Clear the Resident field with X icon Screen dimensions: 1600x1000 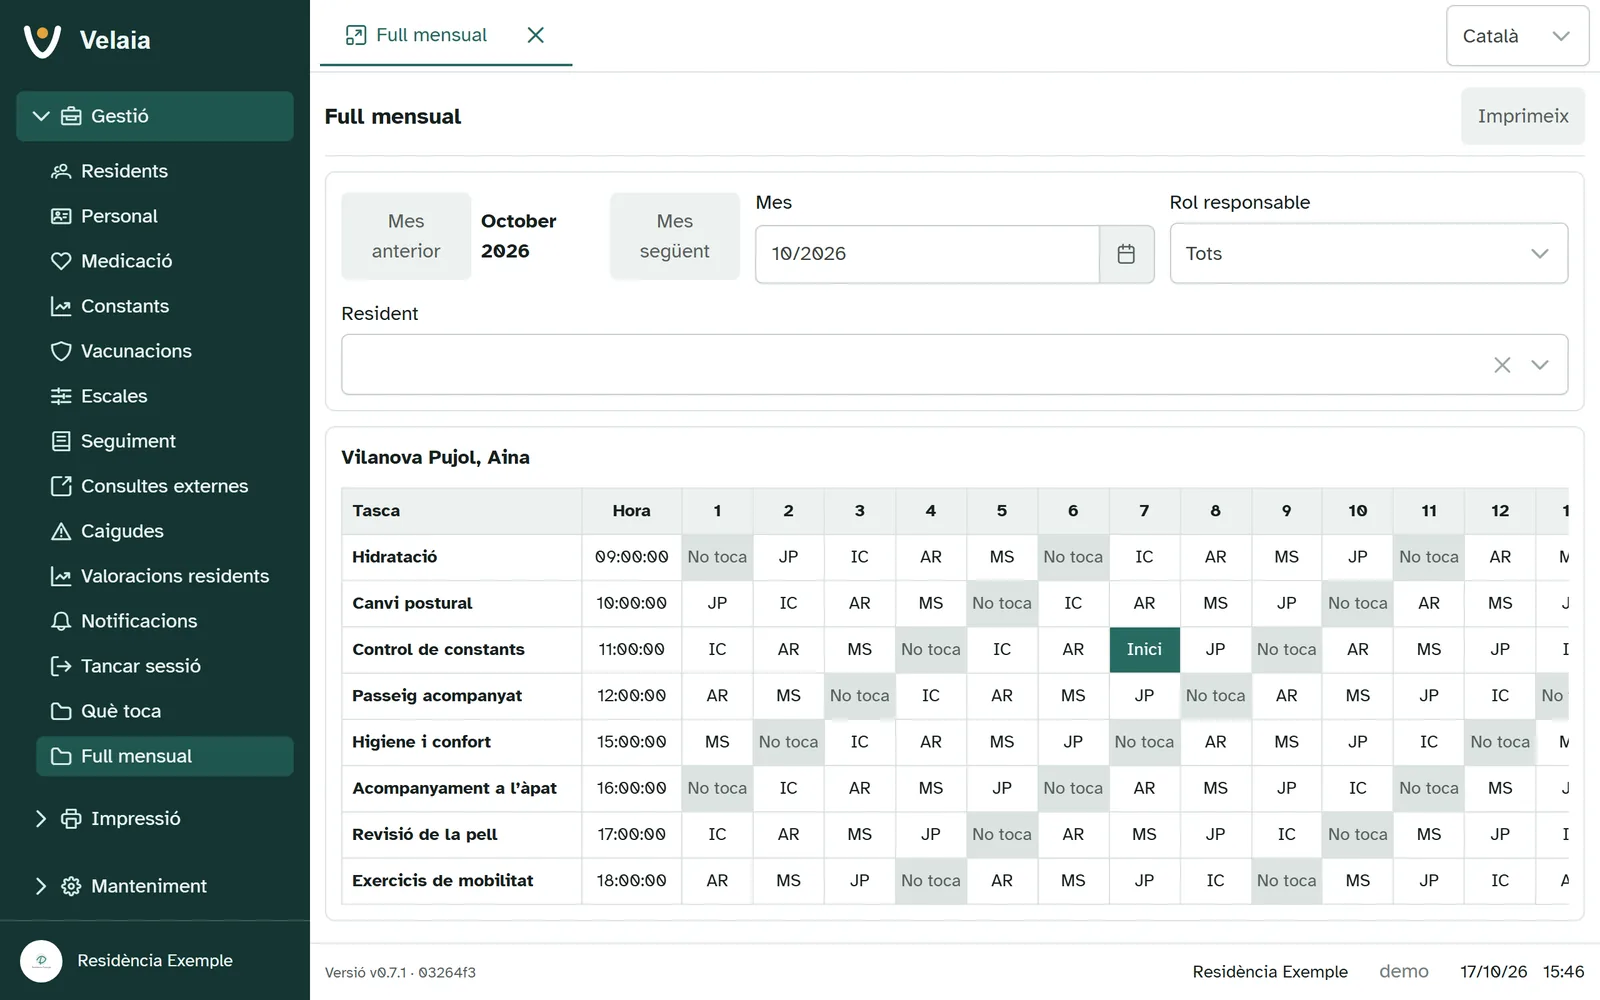pyautogui.click(x=1502, y=365)
